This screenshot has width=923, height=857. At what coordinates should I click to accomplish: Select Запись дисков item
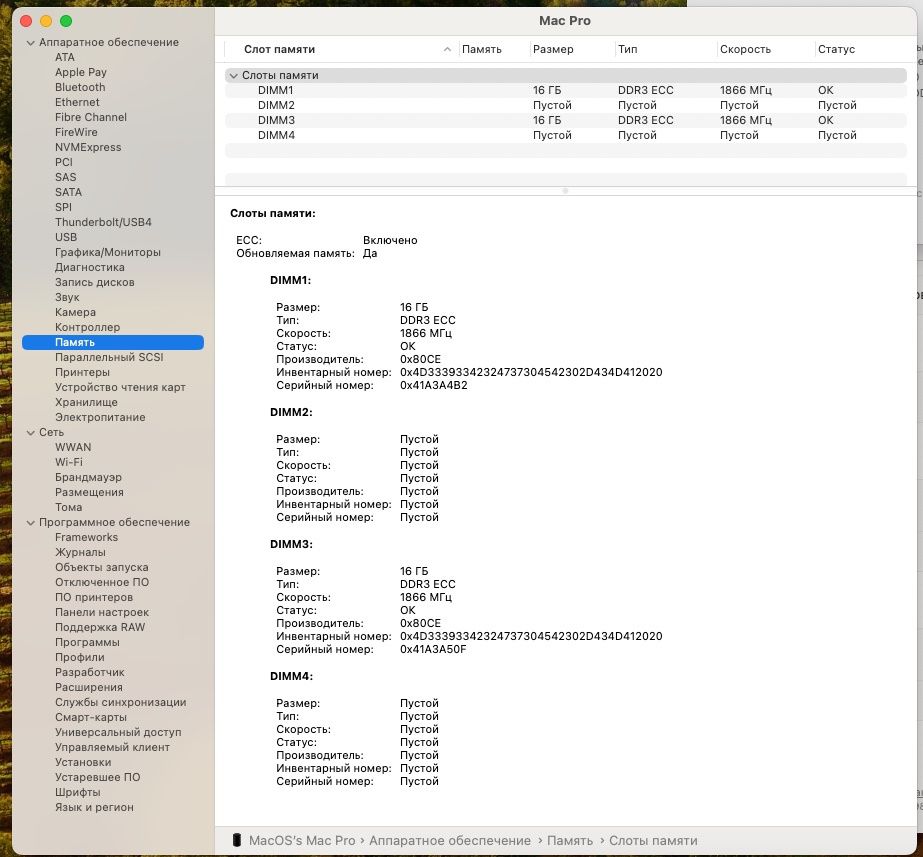coord(95,283)
